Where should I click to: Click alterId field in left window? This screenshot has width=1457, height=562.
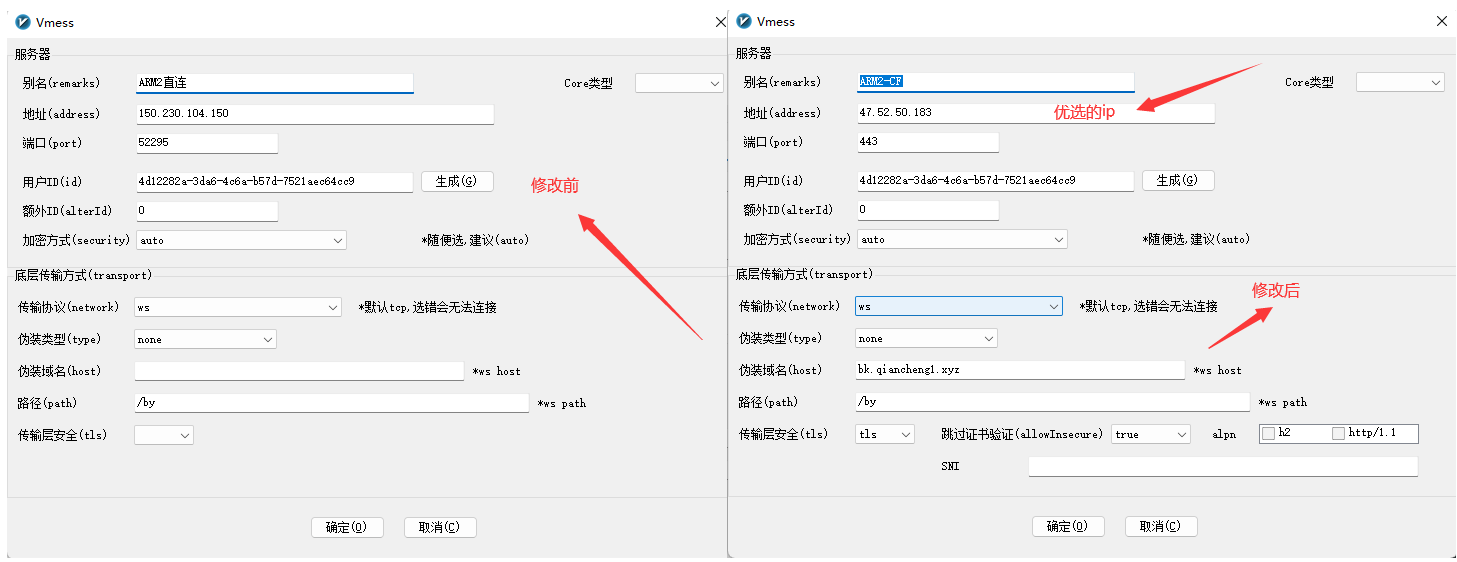coord(206,211)
